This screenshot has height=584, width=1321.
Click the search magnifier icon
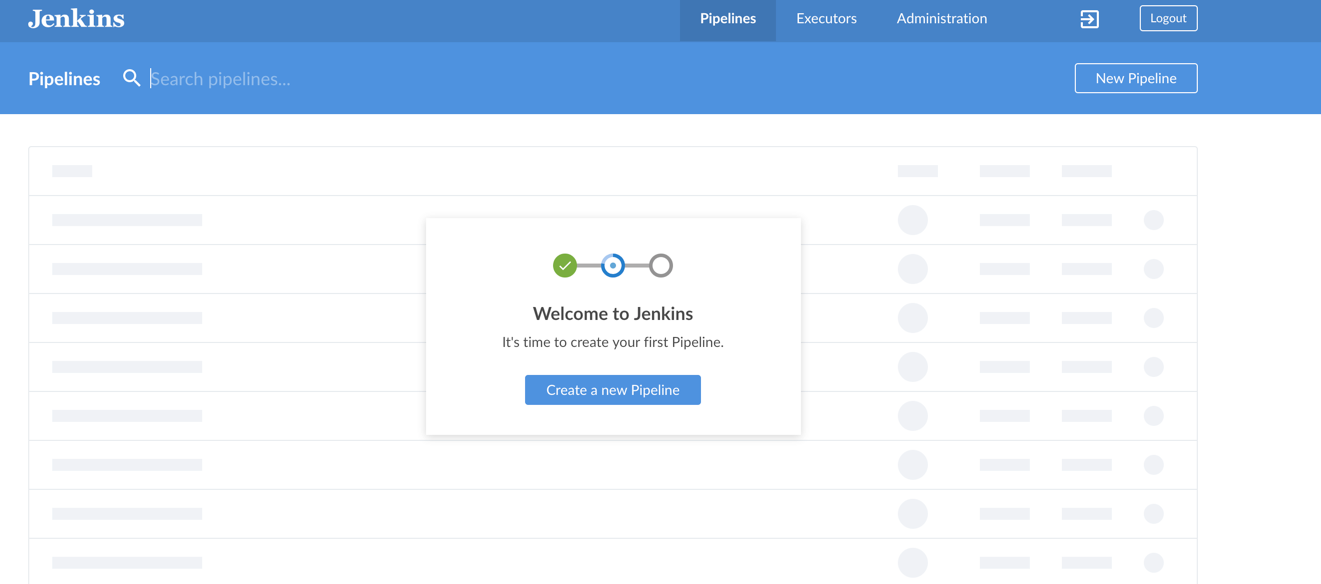pyautogui.click(x=131, y=78)
